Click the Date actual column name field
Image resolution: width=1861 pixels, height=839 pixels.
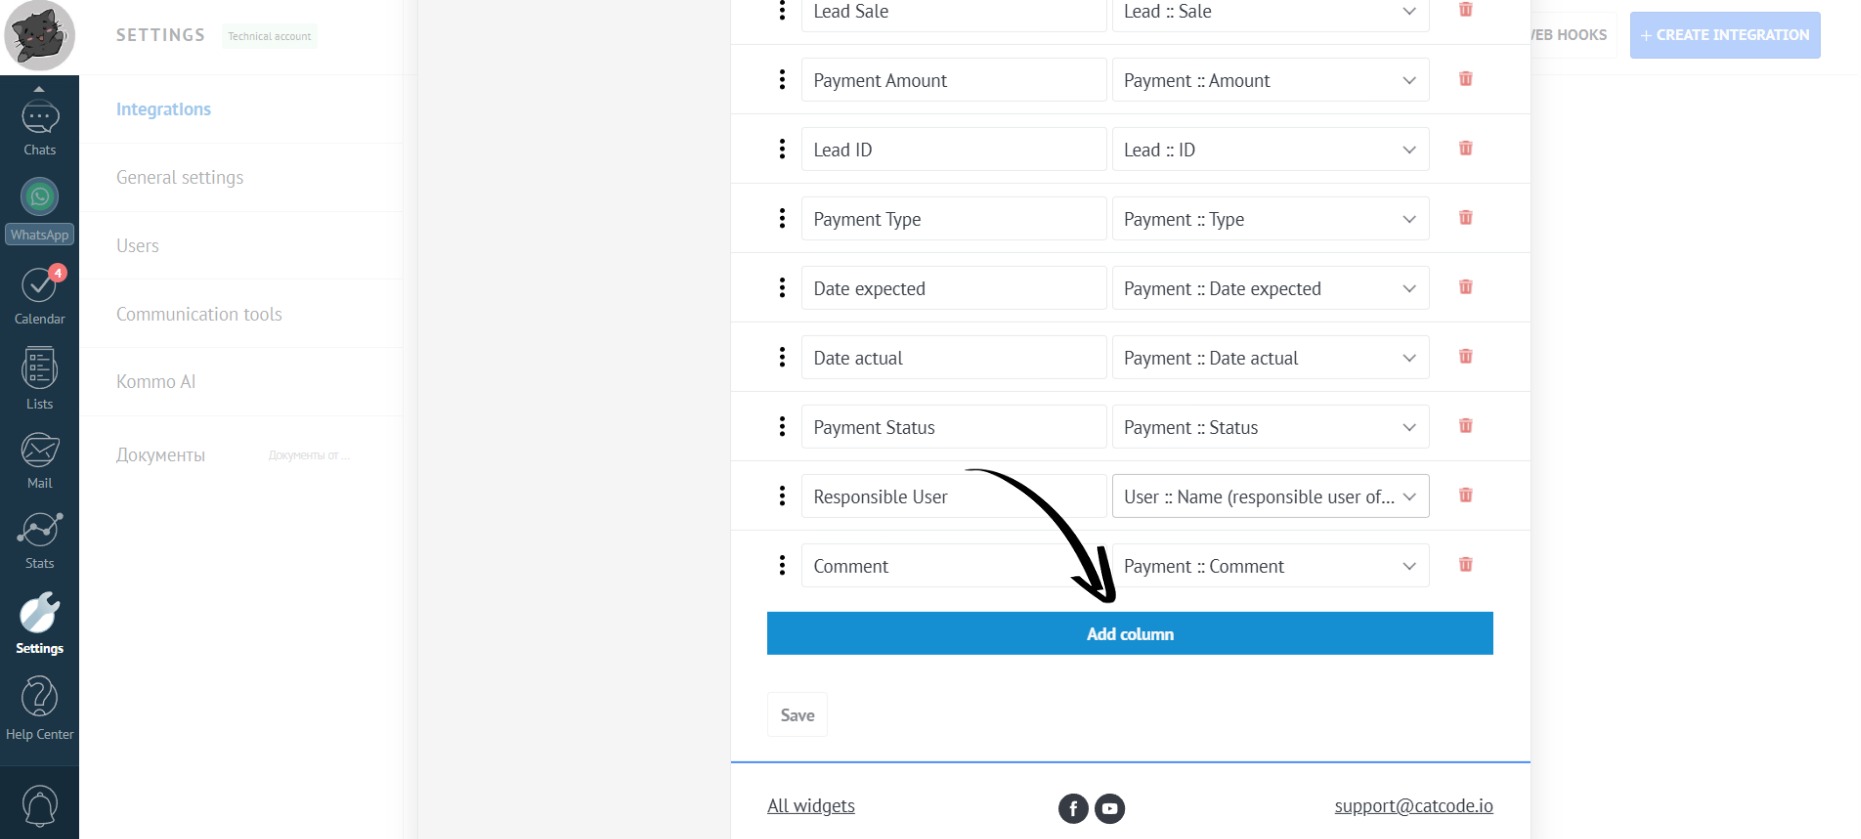(x=953, y=358)
